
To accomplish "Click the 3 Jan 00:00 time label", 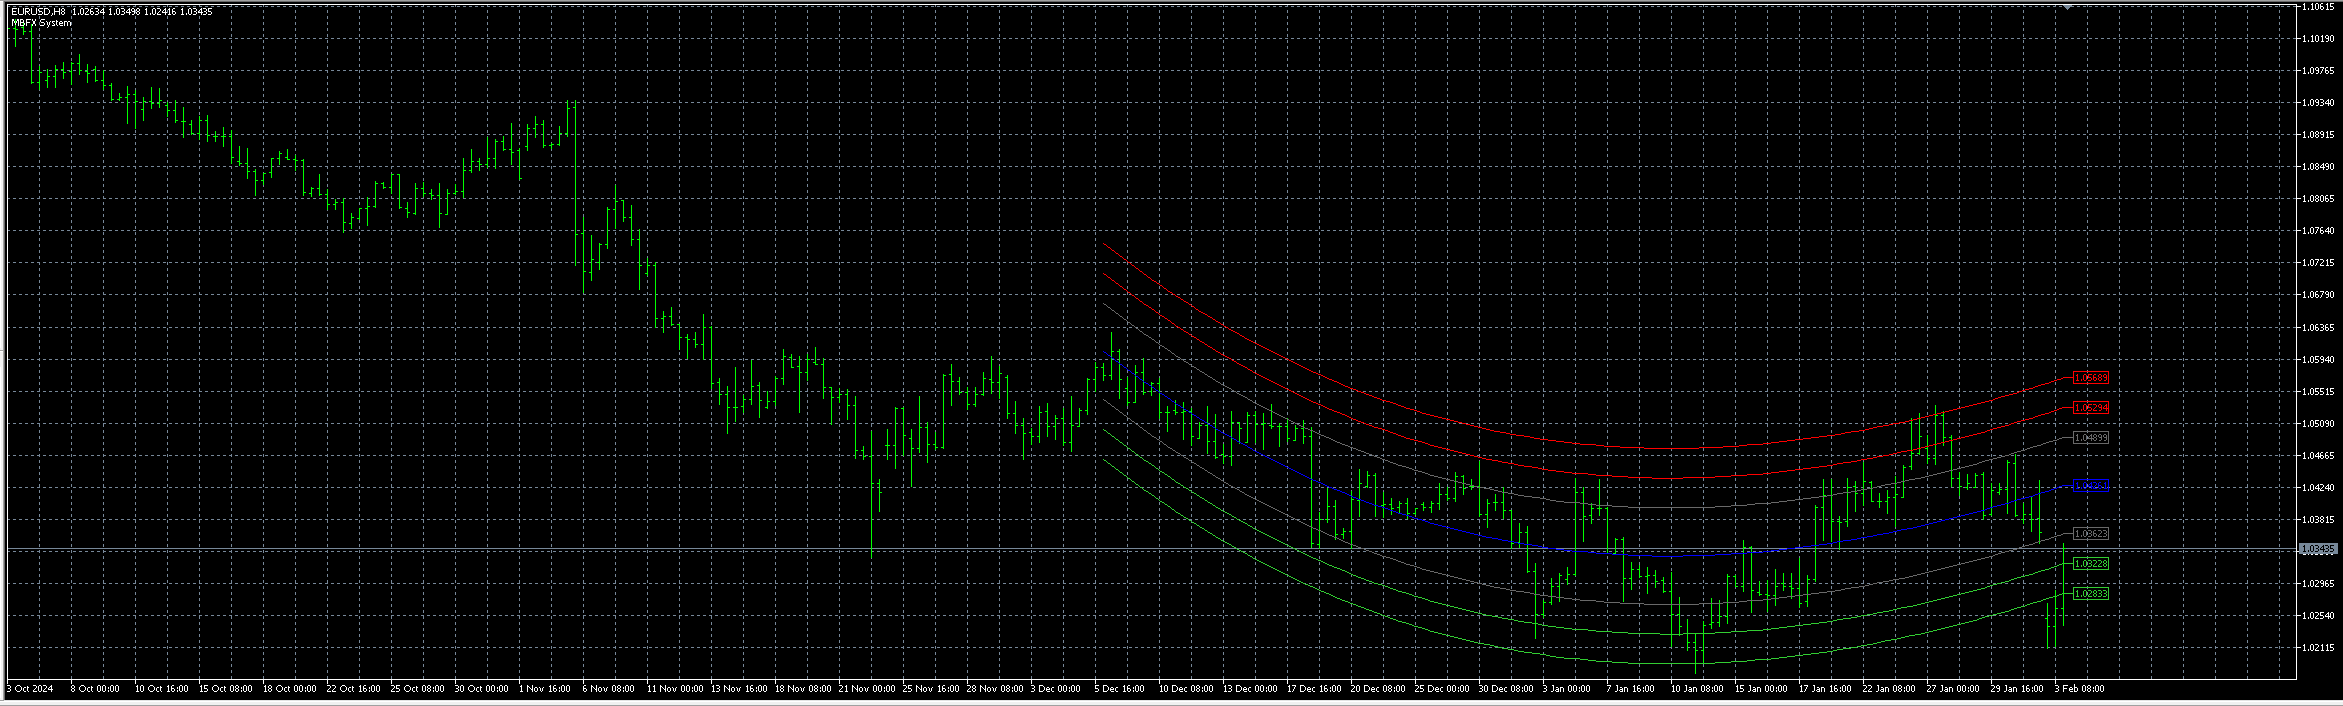I will (x=1567, y=689).
